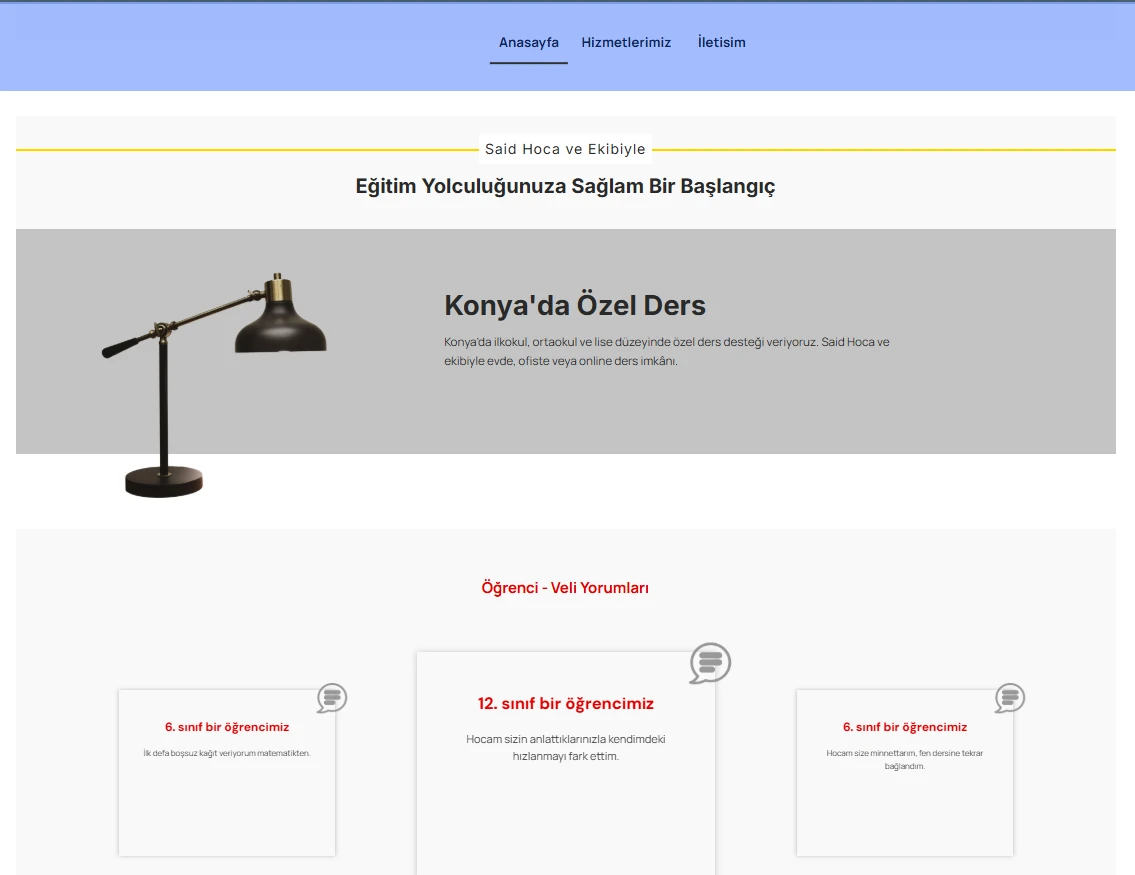Image resolution: width=1135 pixels, height=875 pixels.
Task: Click the chat bubble icon on the matematik review card
Action: click(332, 698)
